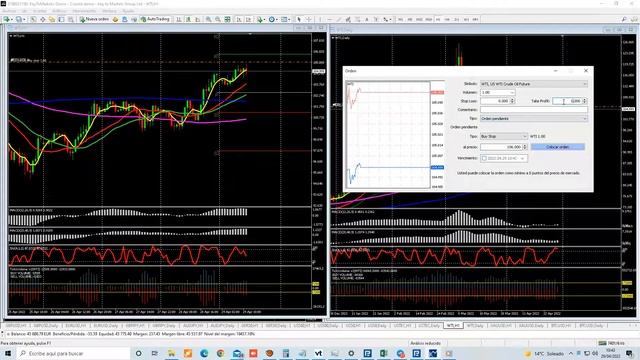Switch timeframe to M15
Viewport: 640px width, 360px height.
(419, 19)
